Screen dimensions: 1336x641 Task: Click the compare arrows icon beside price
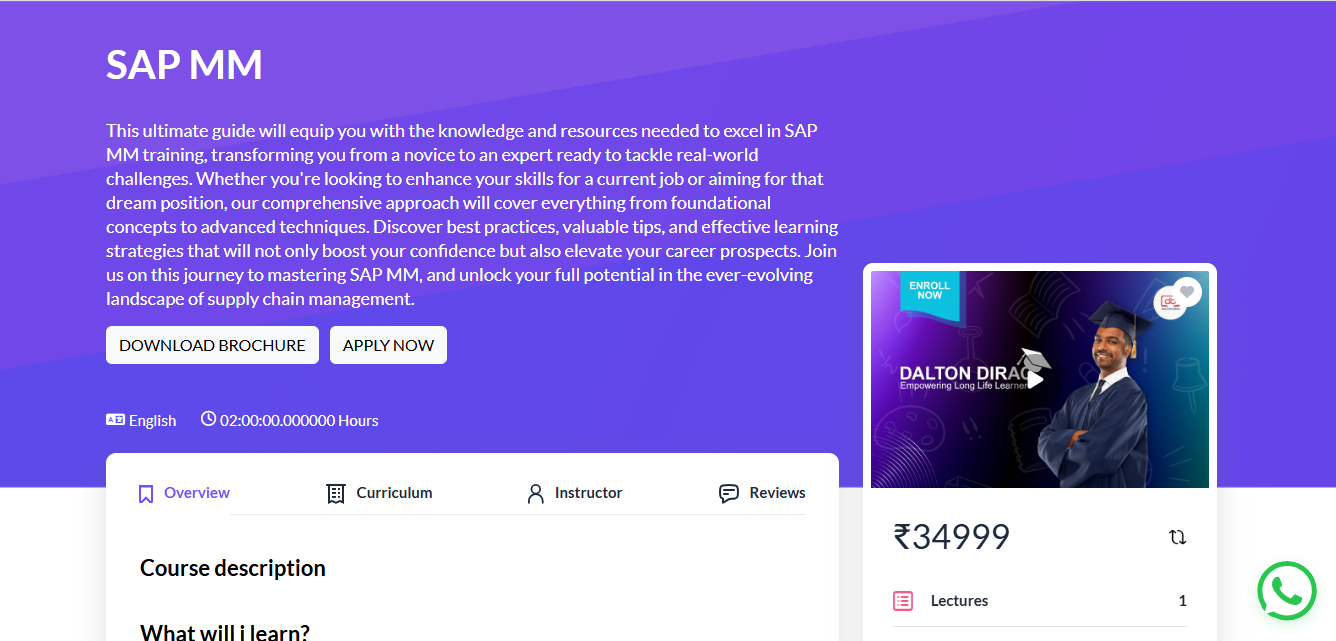pyautogui.click(x=1177, y=537)
